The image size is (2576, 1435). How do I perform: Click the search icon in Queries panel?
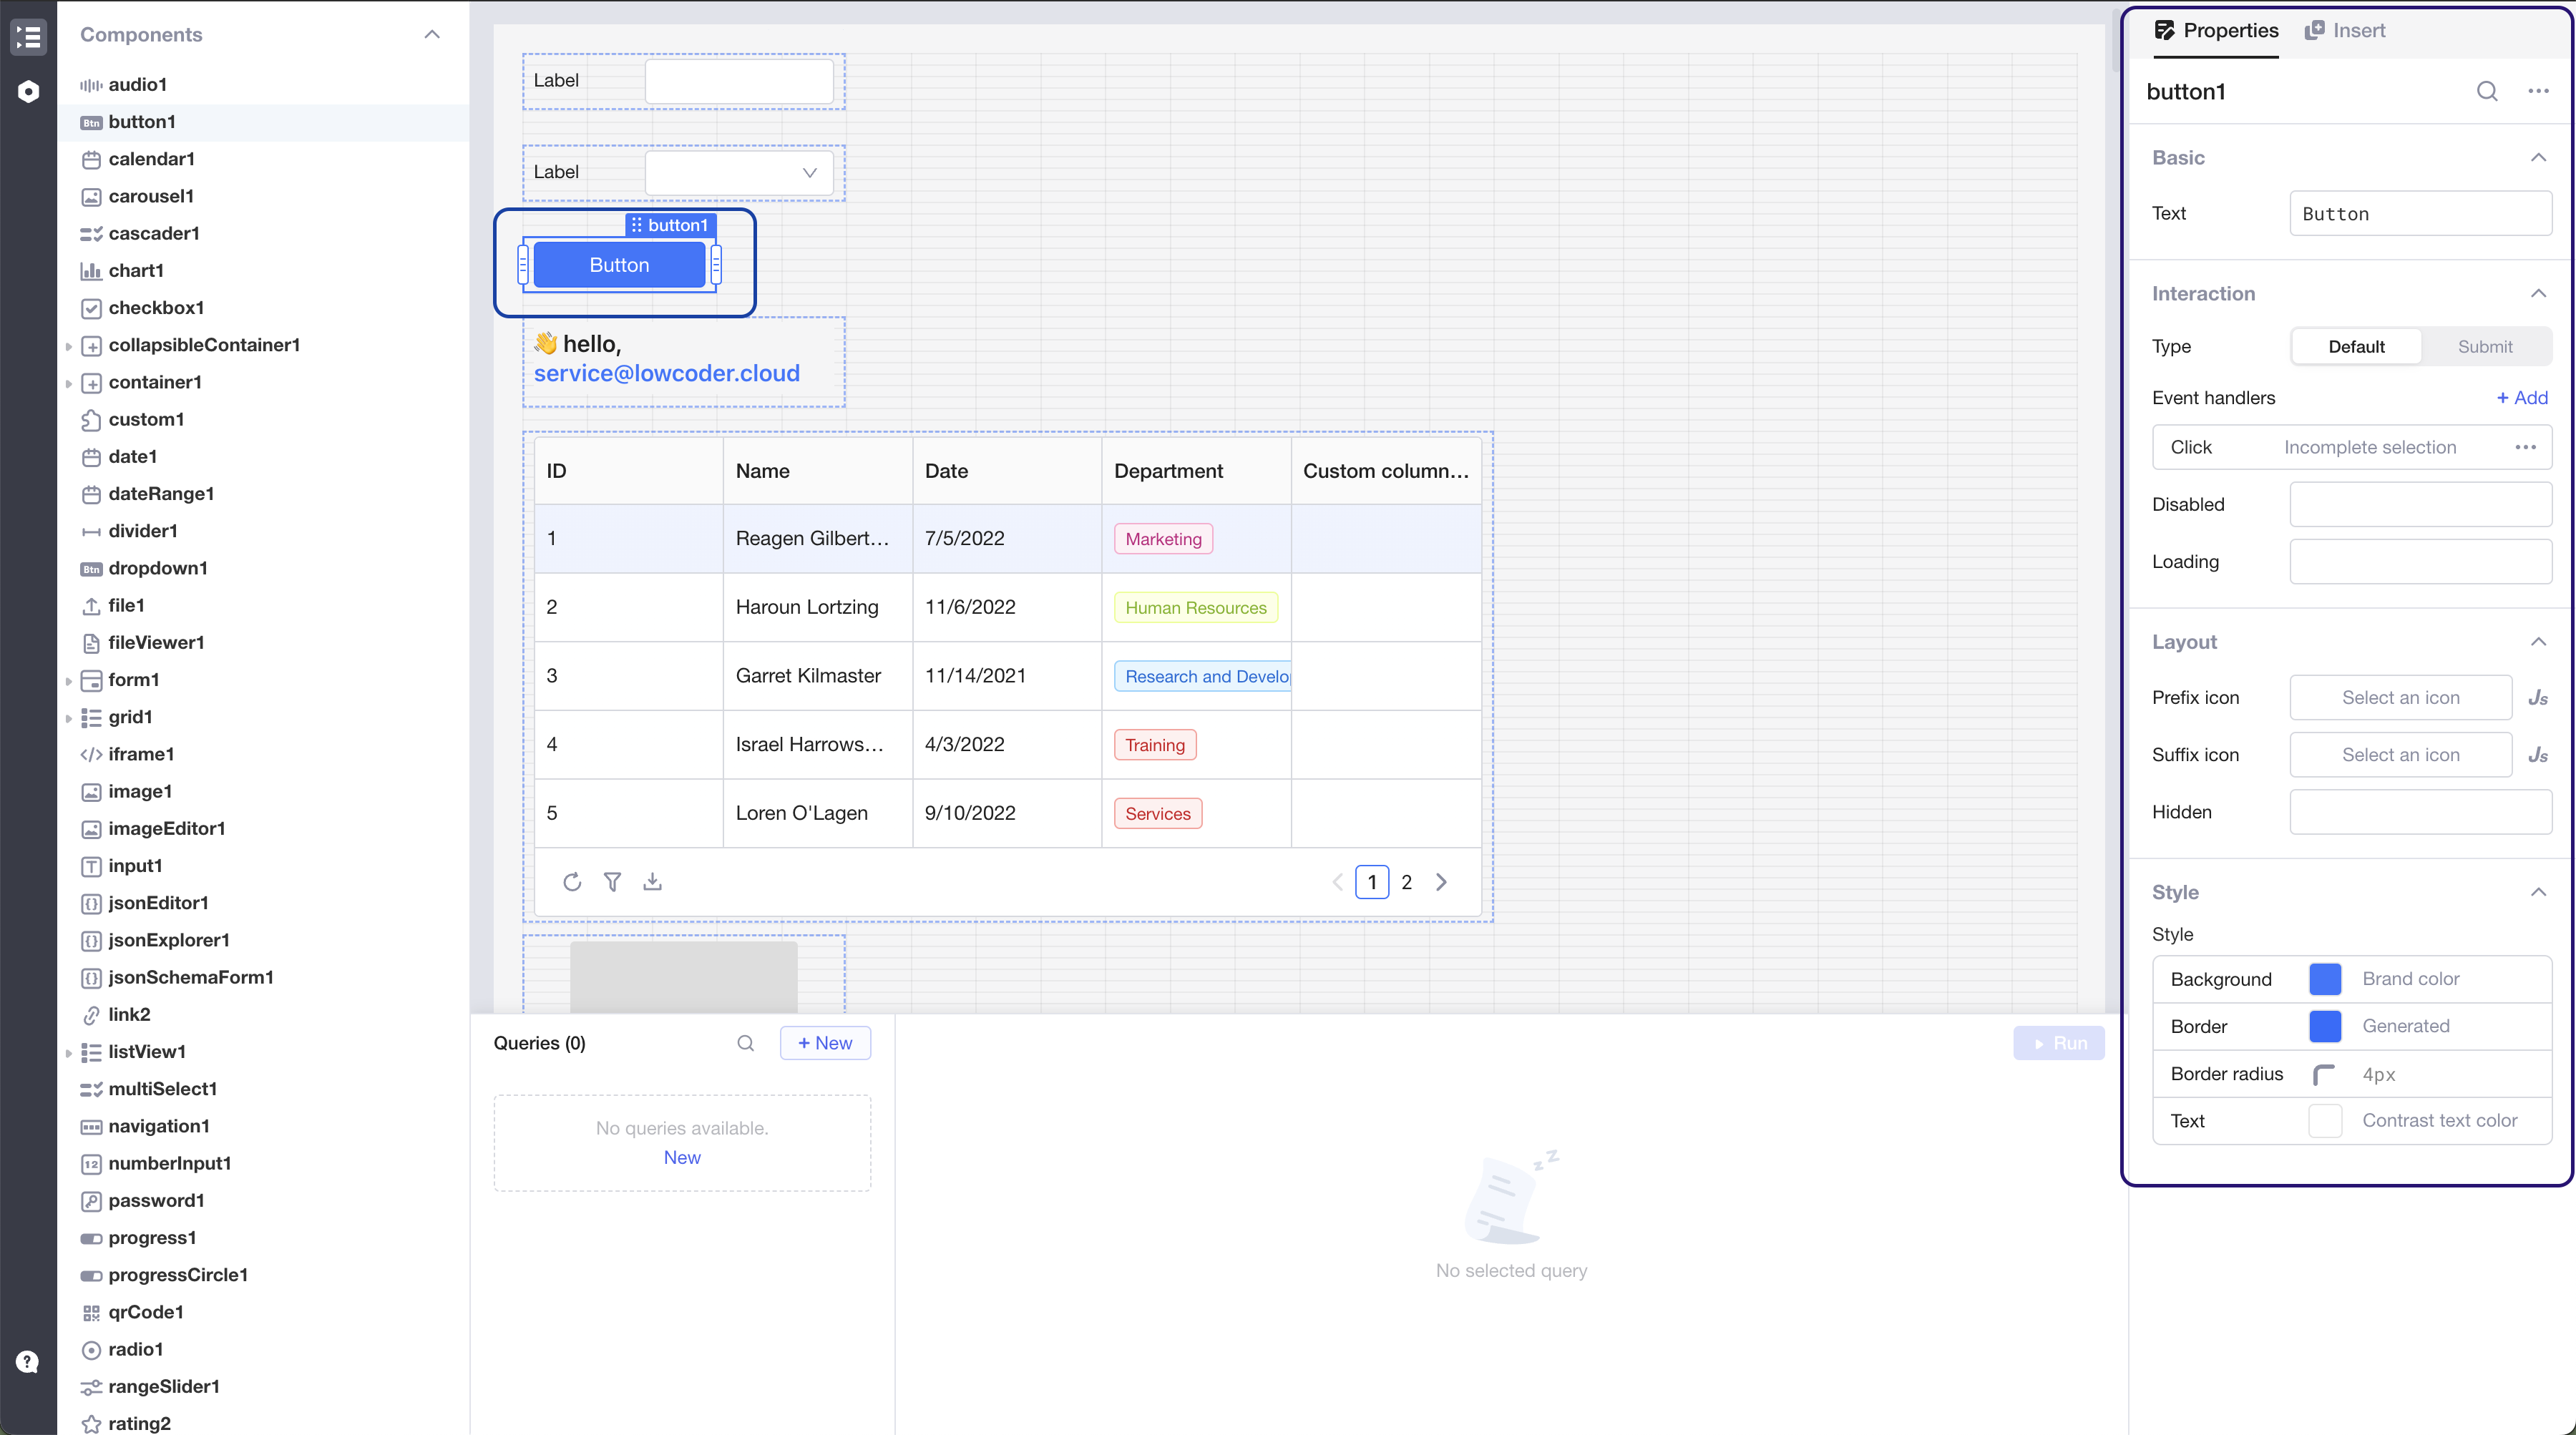(745, 1043)
